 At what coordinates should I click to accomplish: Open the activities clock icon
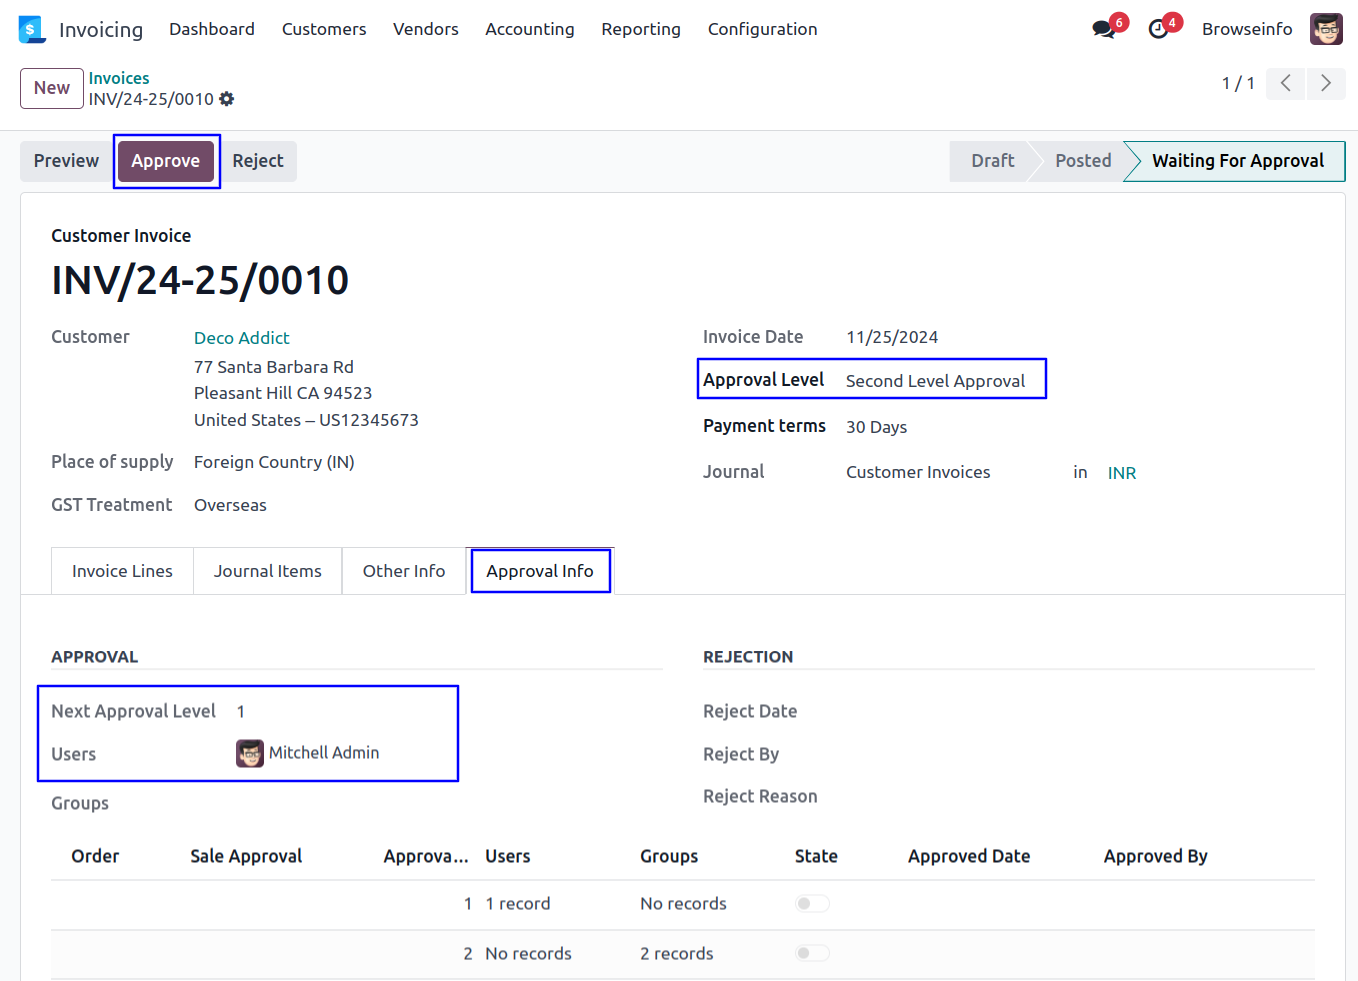tap(1158, 29)
